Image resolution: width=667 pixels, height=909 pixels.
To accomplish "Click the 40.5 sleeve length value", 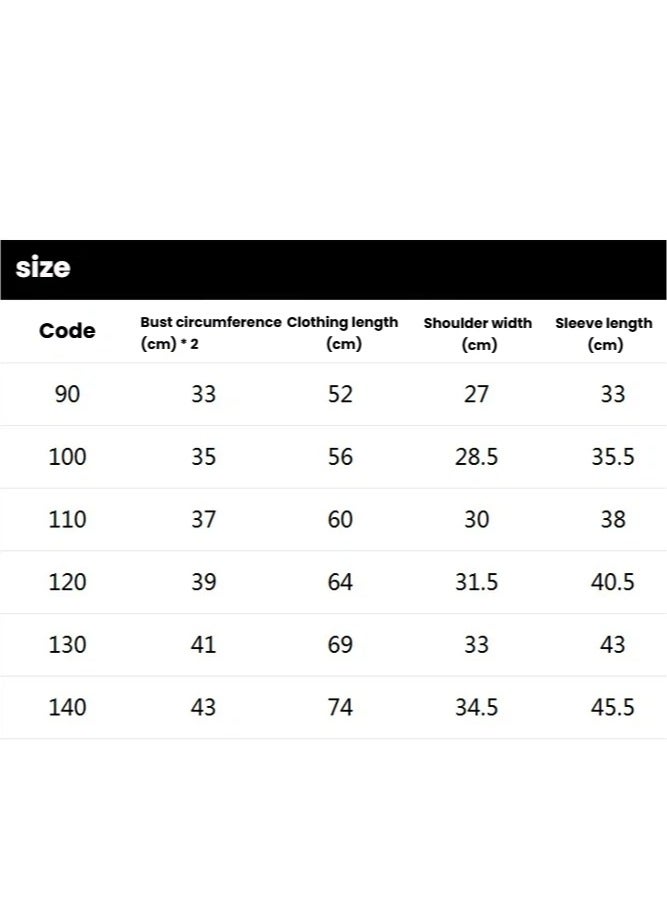I will (612, 582).
